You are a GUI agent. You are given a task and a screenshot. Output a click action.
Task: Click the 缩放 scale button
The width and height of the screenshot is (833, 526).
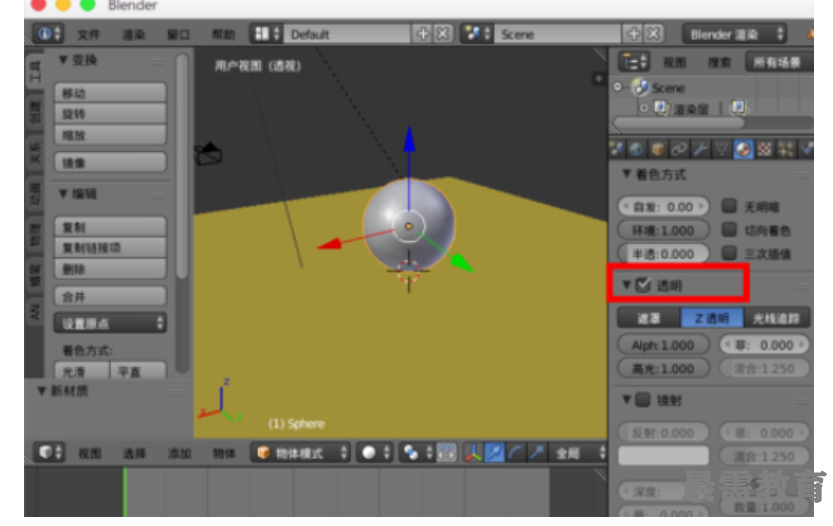[110, 135]
